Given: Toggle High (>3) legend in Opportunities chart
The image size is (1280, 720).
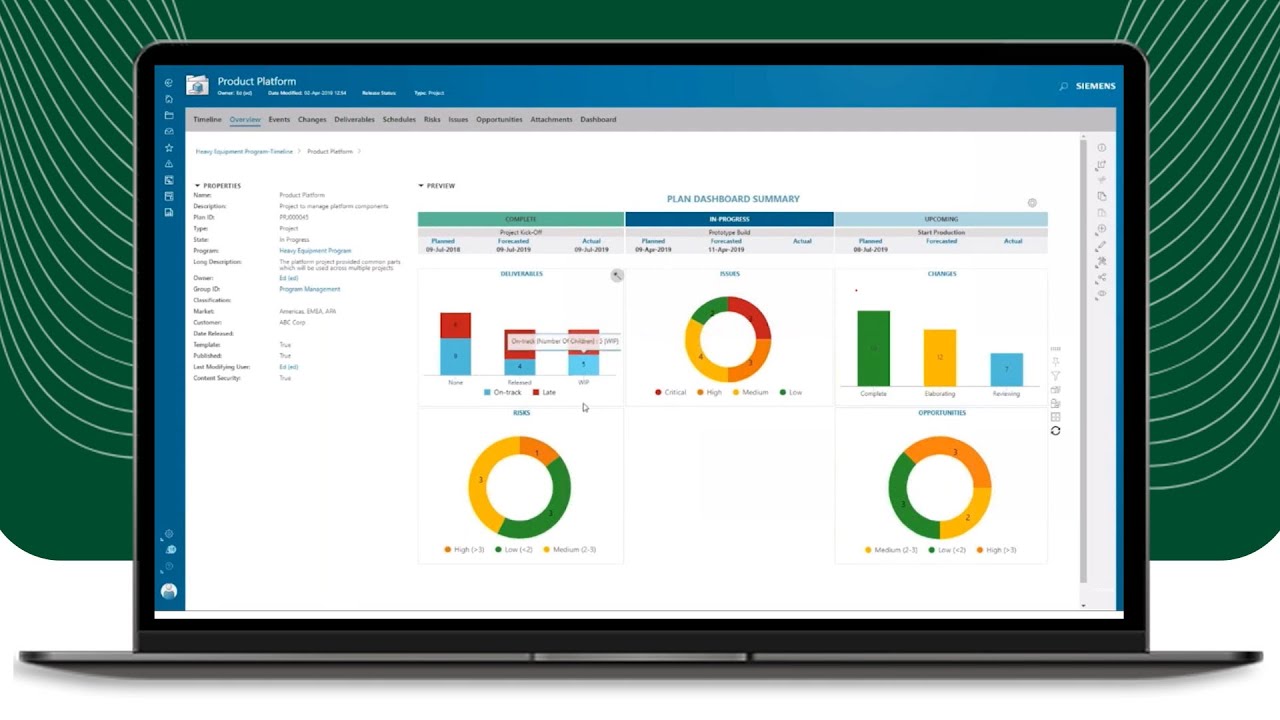Looking at the screenshot, I should (996, 550).
